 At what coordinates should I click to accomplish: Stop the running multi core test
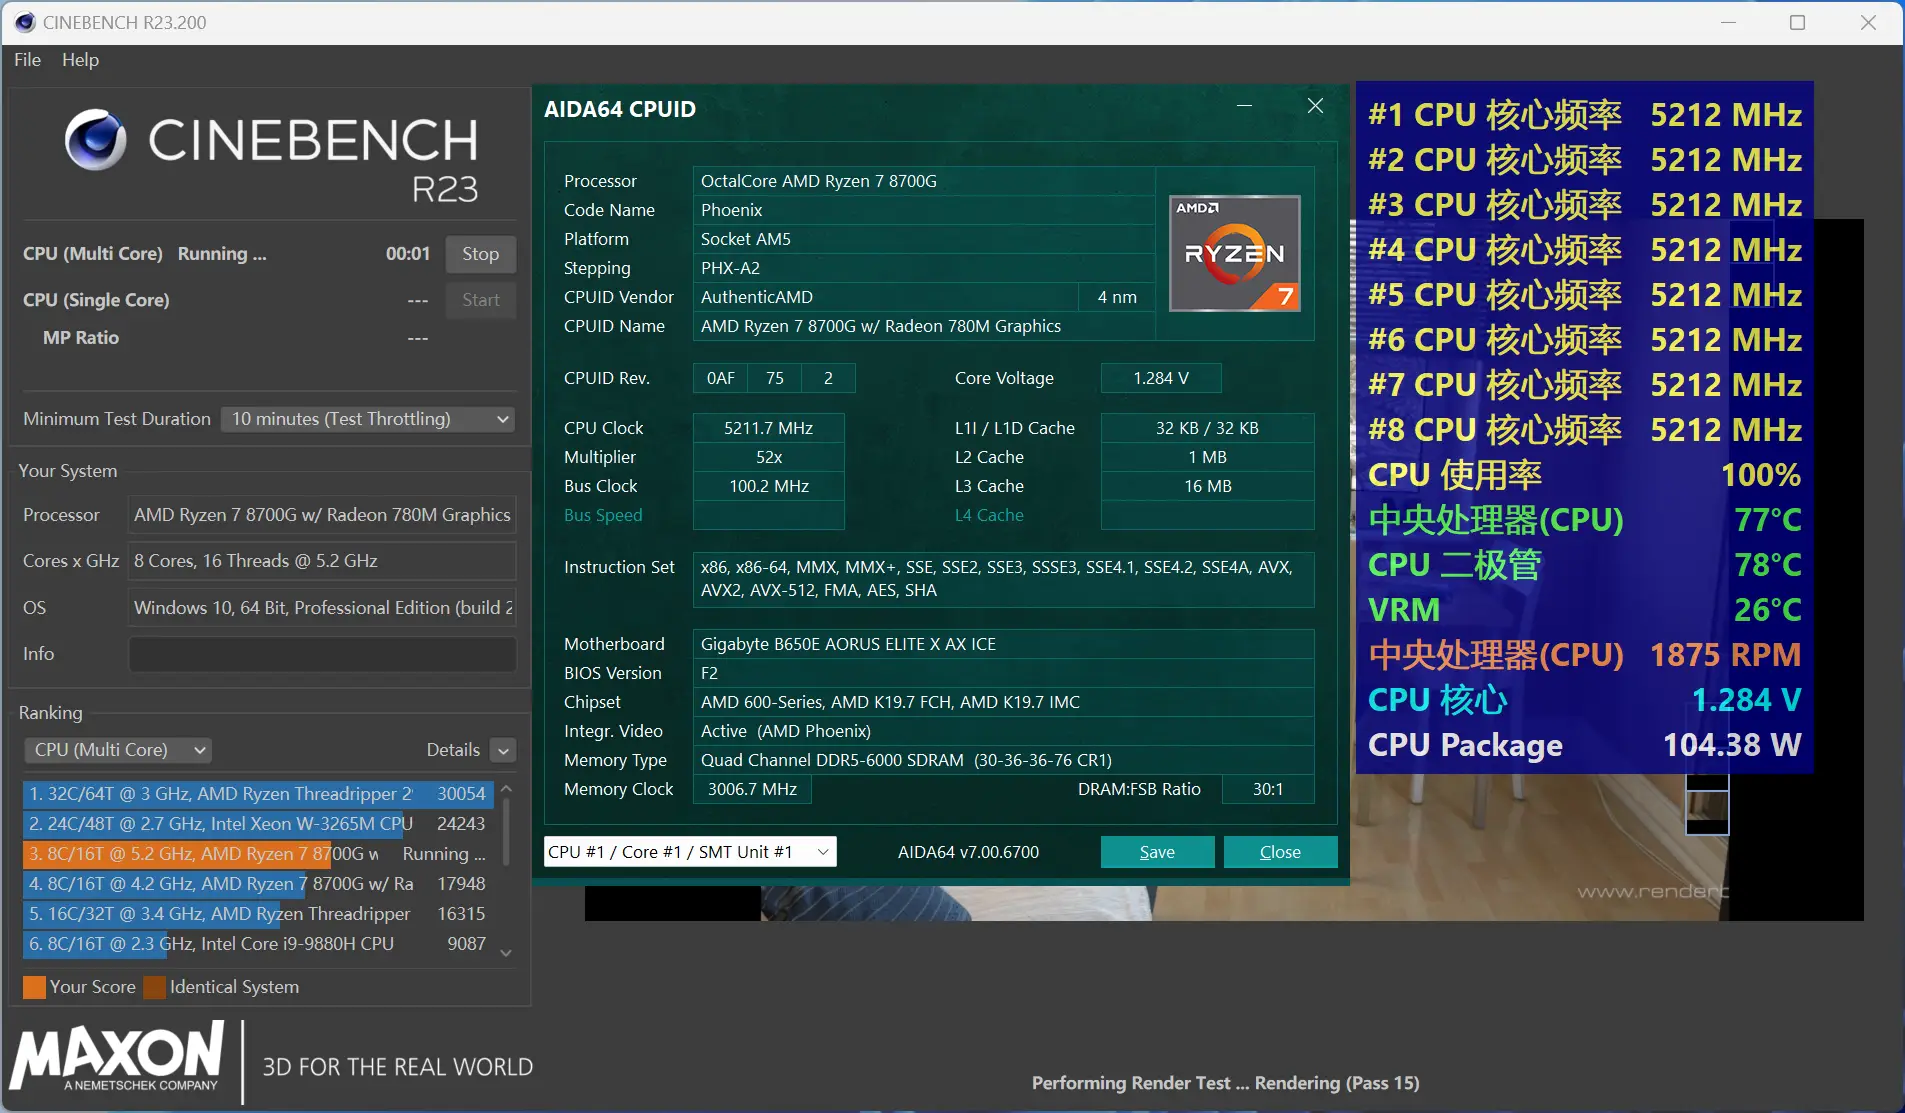point(480,254)
